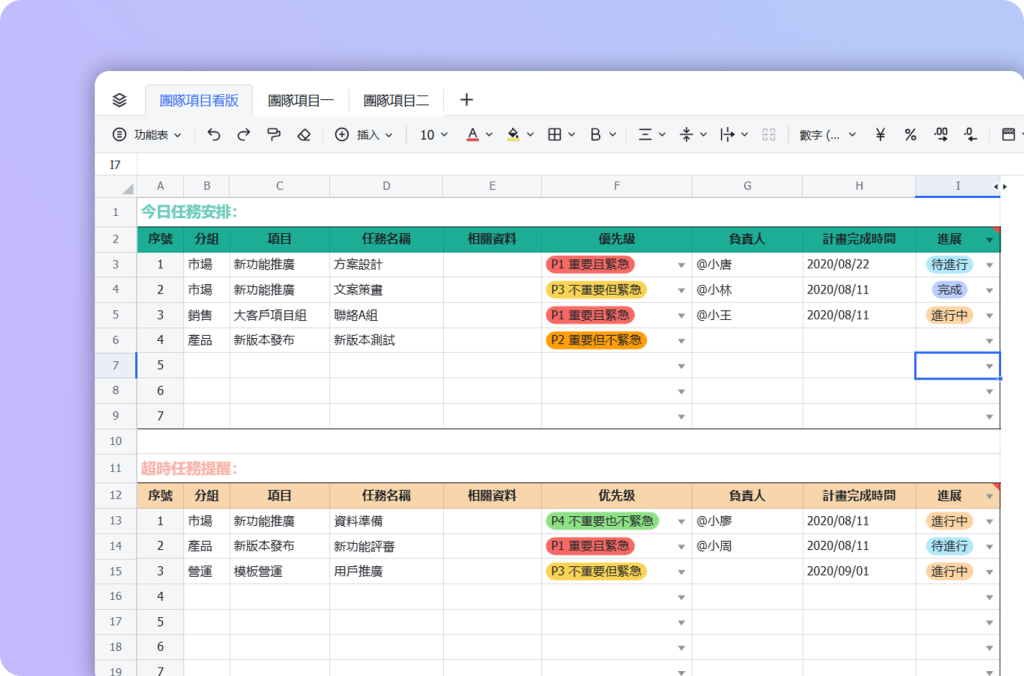Image resolution: width=1024 pixels, height=676 pixels.
Task: Open the sheet list layers icon
Action: click(120, 100)
